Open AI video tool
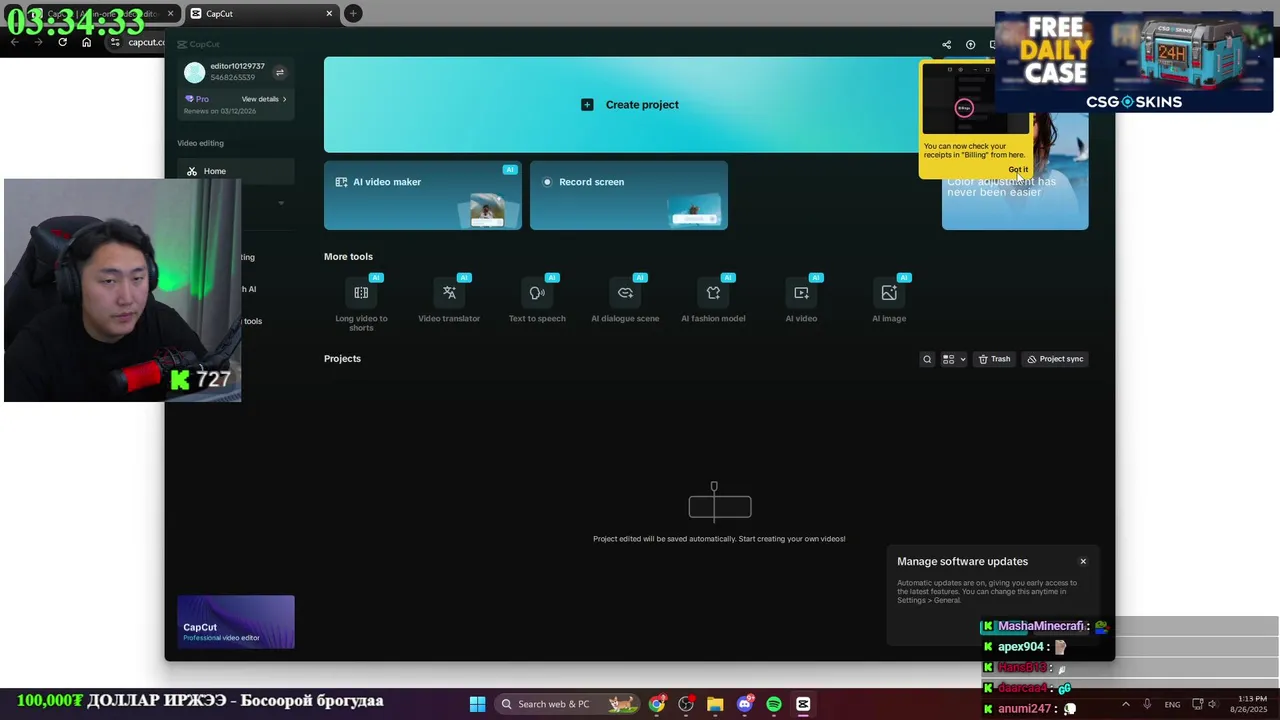The width and height of the screenshot is (1280, 720). point(801,300)
